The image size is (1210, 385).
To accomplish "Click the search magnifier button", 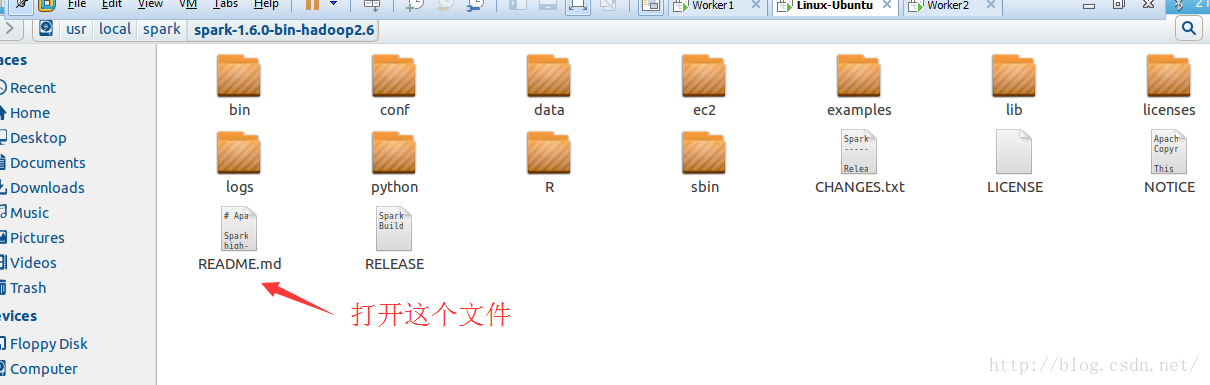I will tap(1189, 28).
